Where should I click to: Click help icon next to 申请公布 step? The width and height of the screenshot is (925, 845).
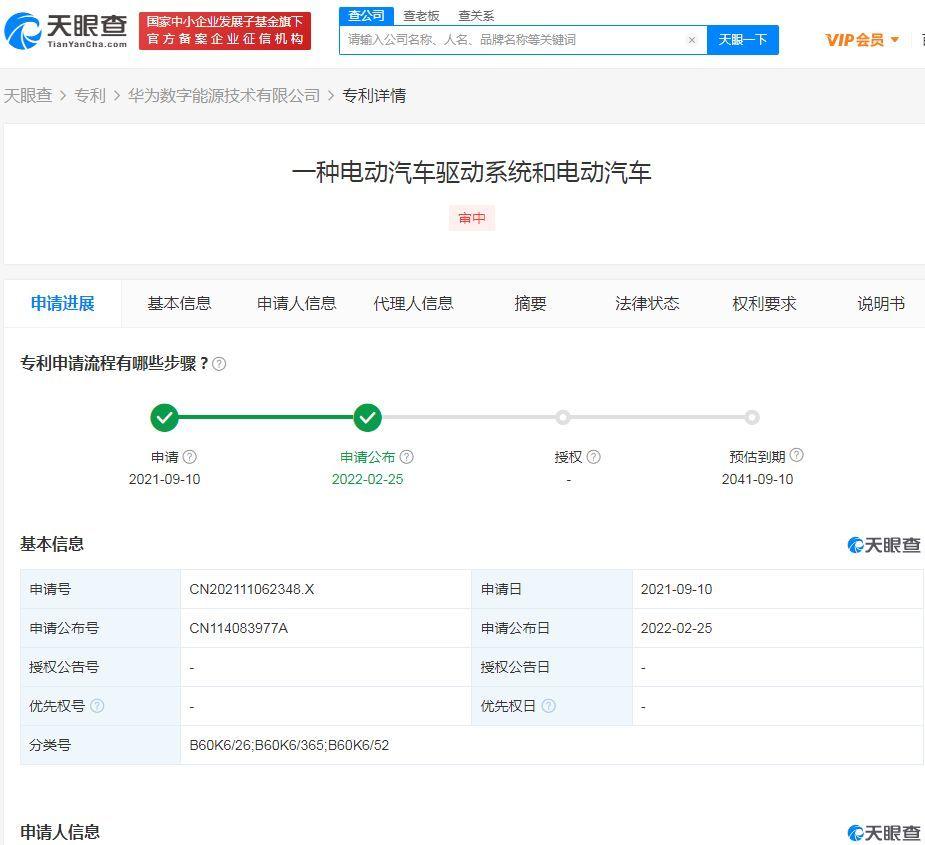pos(406,457)
